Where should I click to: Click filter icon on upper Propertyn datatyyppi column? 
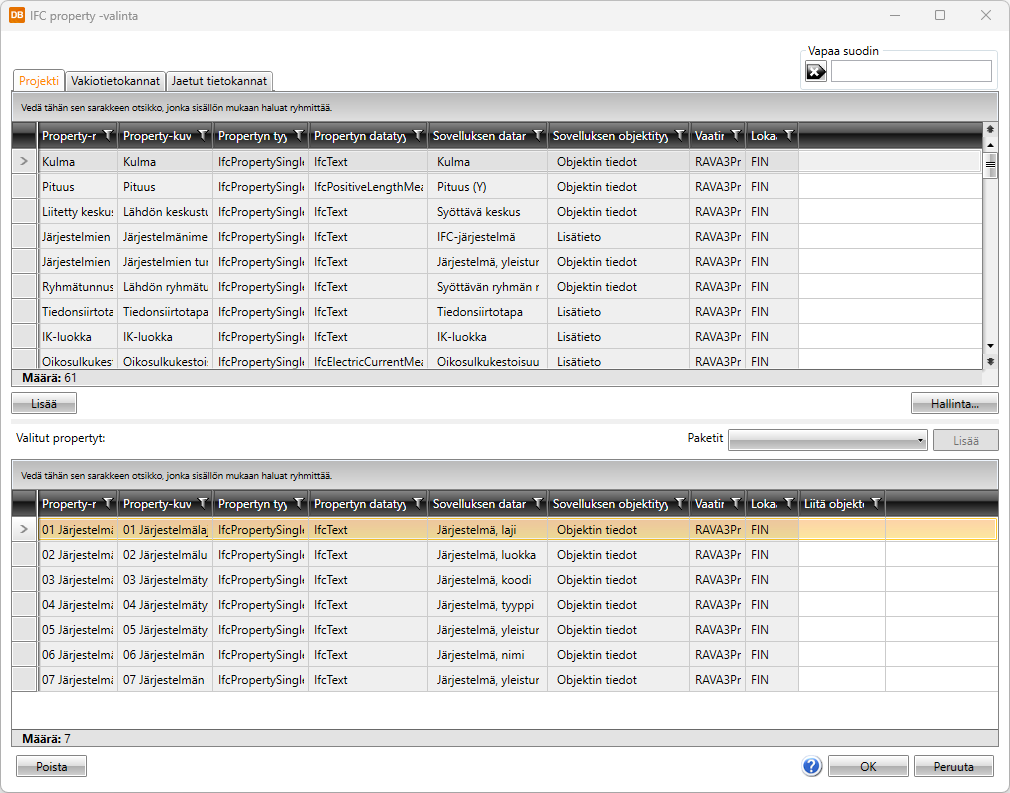pyautogui.click(x=417, y=135)
